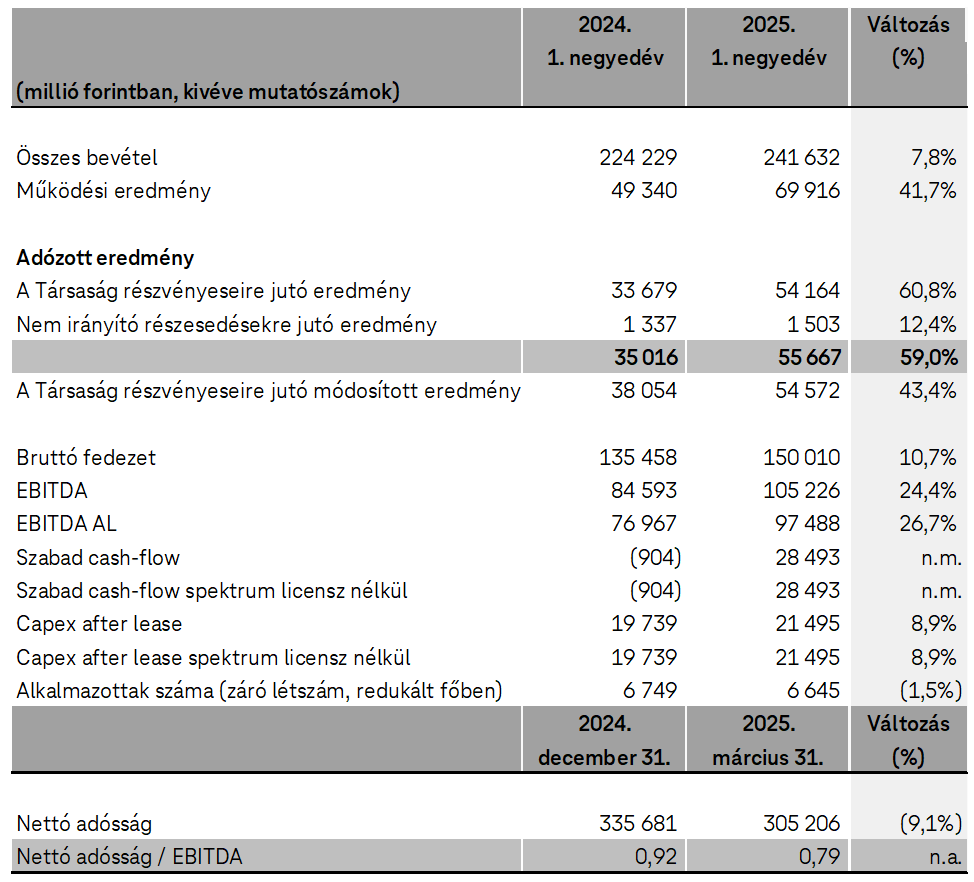Click the Szabad cash-flow spektrum licensz nélkül label

[x=212, y=591]
